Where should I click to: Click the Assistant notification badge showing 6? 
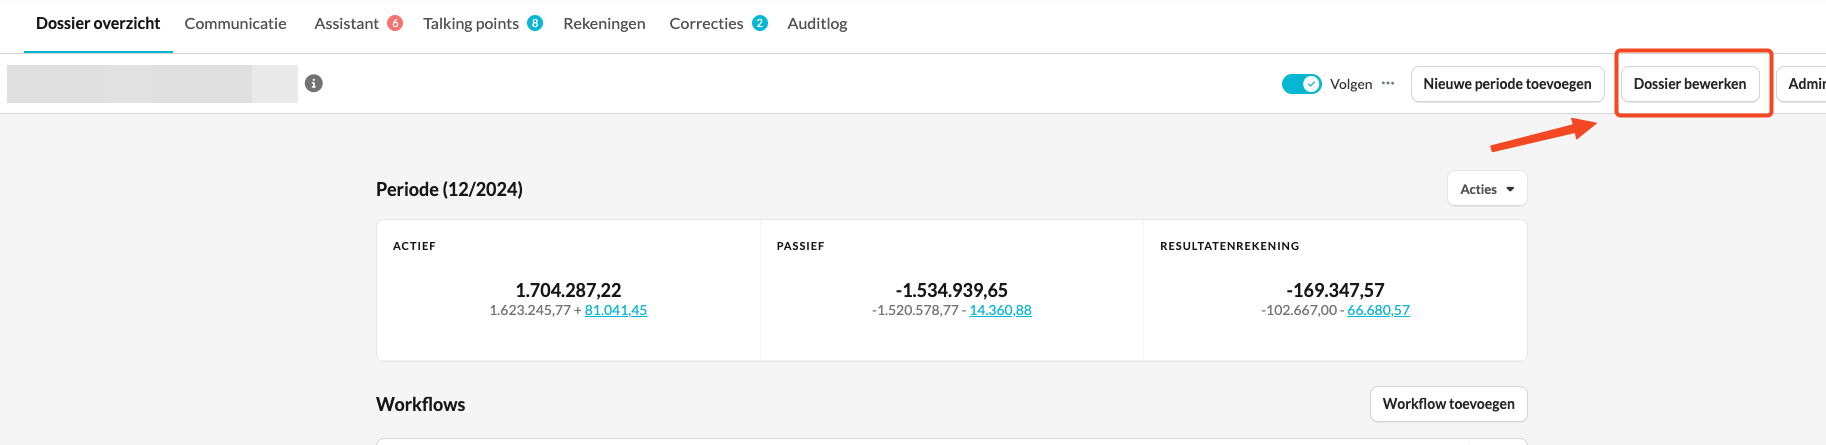pyautogui.click(x=395, y=23)
